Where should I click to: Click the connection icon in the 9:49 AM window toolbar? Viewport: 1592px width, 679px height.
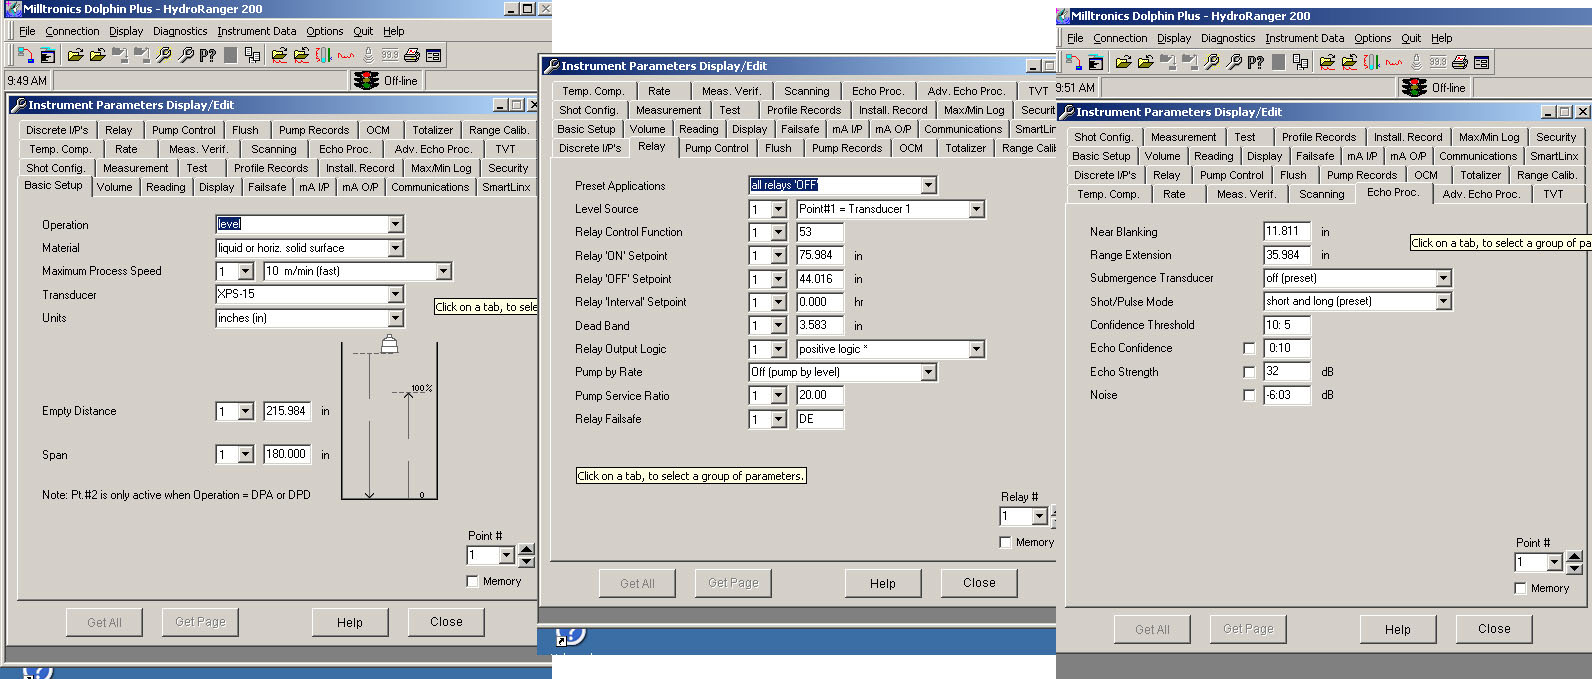[x=25, y=55]
